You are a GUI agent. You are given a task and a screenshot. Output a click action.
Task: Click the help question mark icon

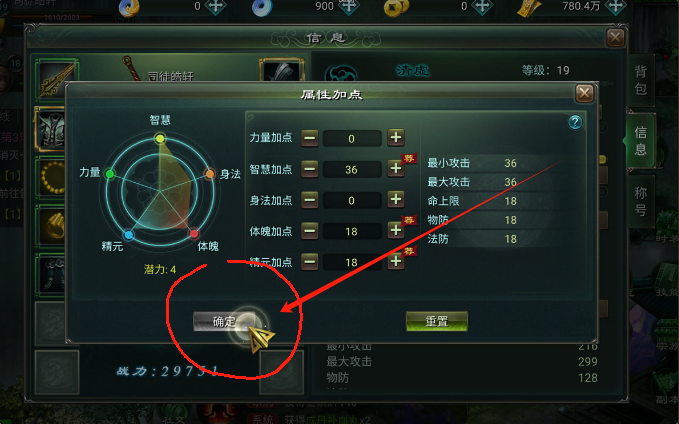pos(575,122)
